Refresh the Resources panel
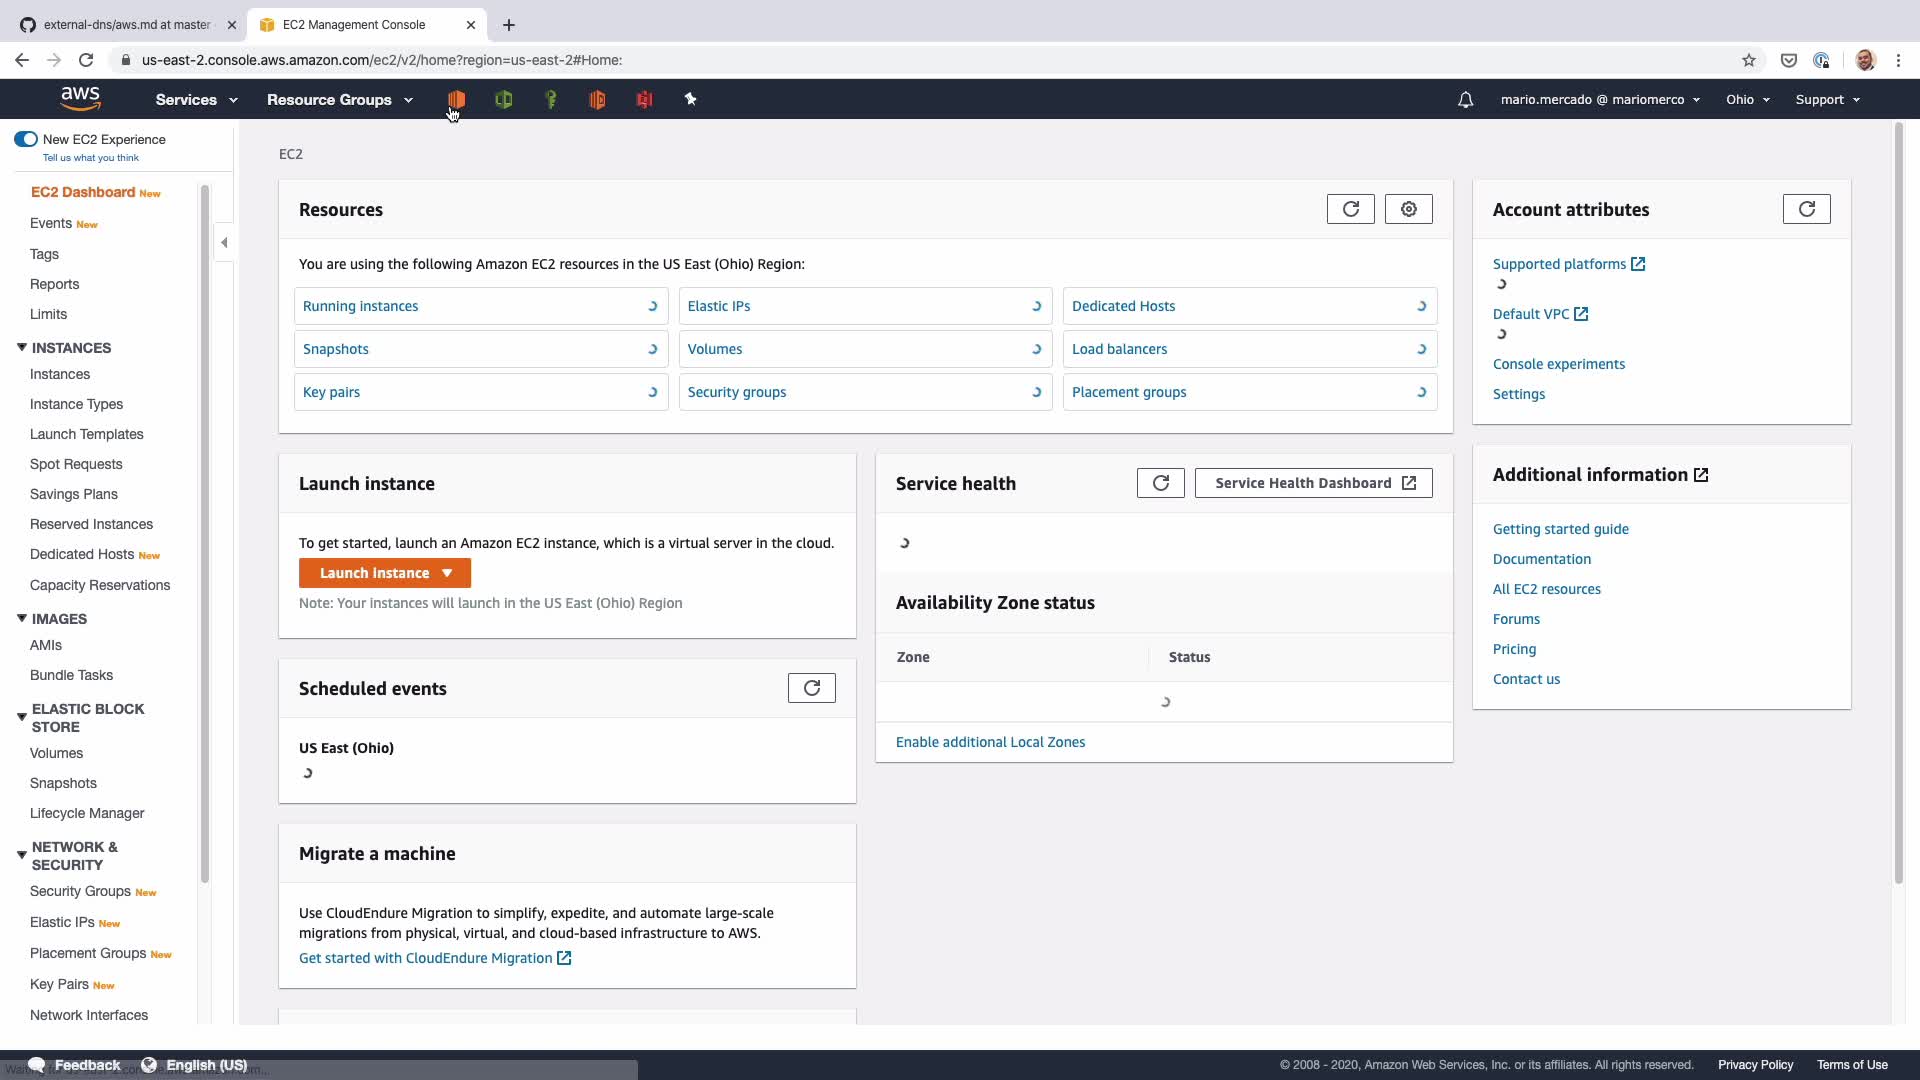This screenshot has height=1080, width=1920. [1350, 209]
